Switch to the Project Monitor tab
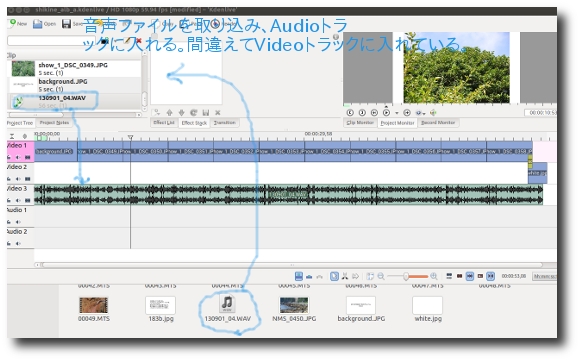Viewport: 580px width, 361px height. (x=397, y=123)
